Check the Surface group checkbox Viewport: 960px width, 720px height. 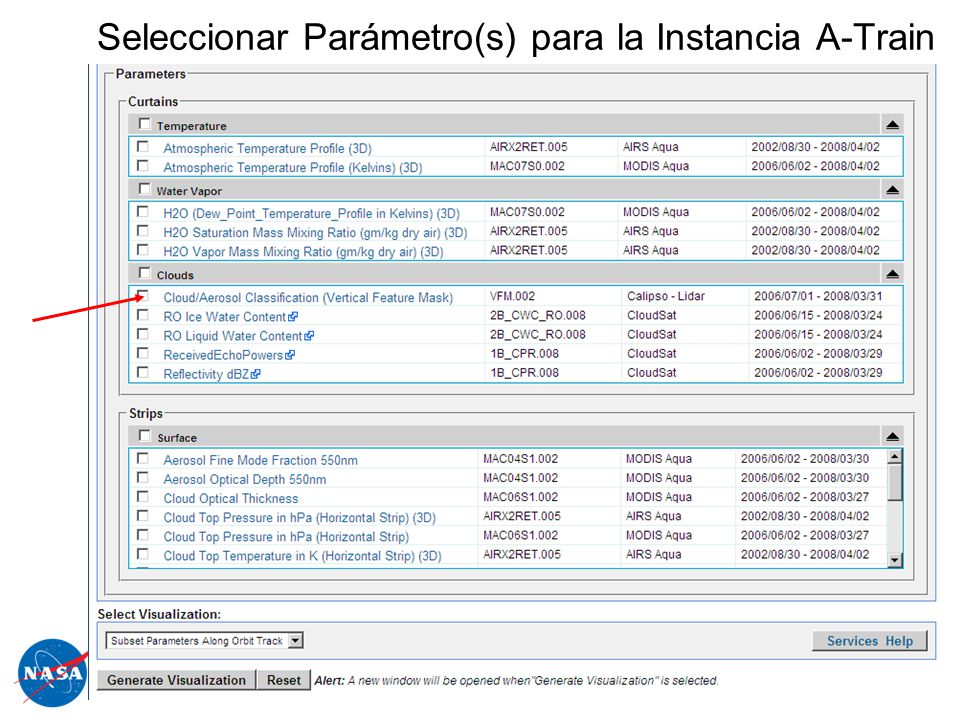(144, 435)
